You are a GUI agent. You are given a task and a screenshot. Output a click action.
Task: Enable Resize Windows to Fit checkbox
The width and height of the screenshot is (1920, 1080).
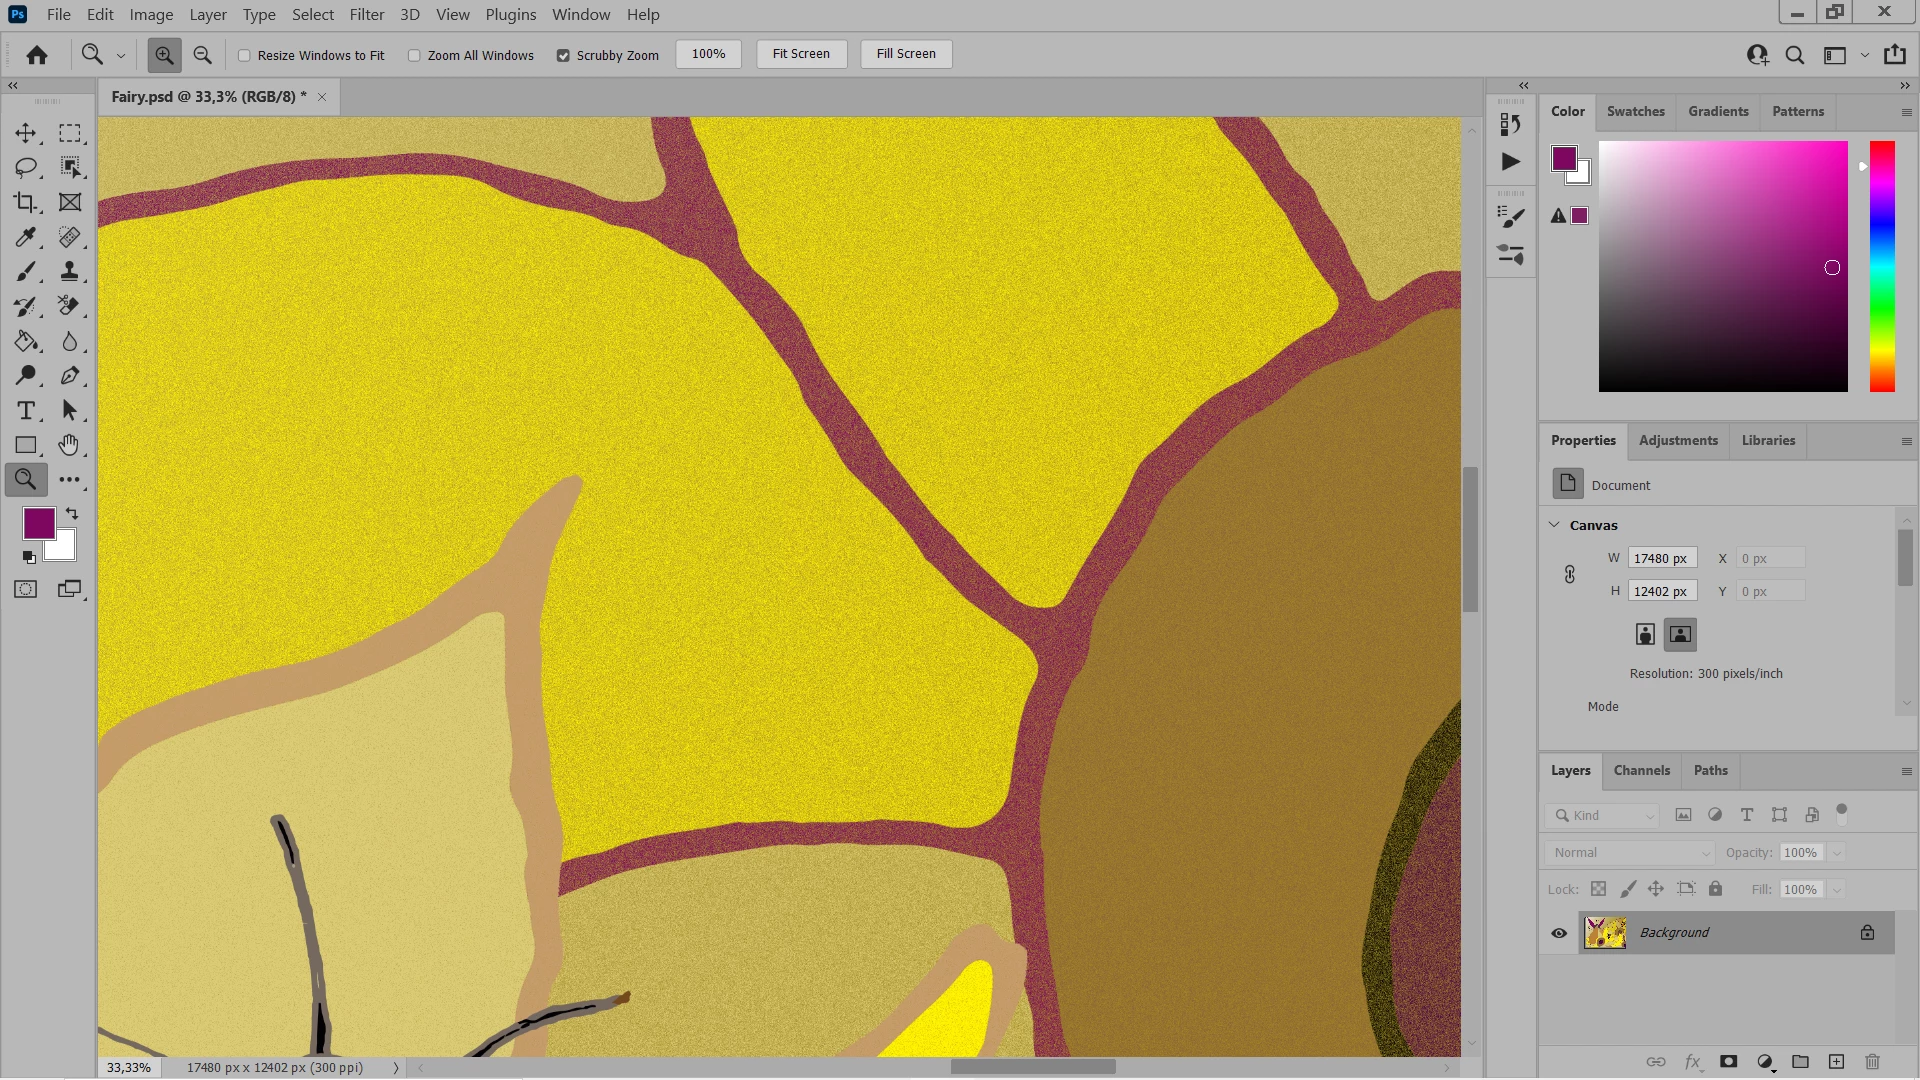click(244, 55)
